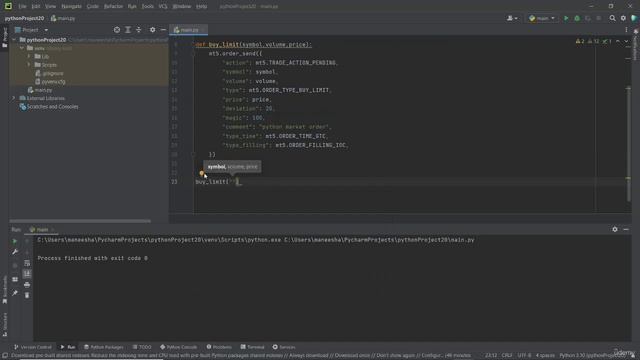
Task: Collapse the venv folder node
Action: (x=22, y=48)
